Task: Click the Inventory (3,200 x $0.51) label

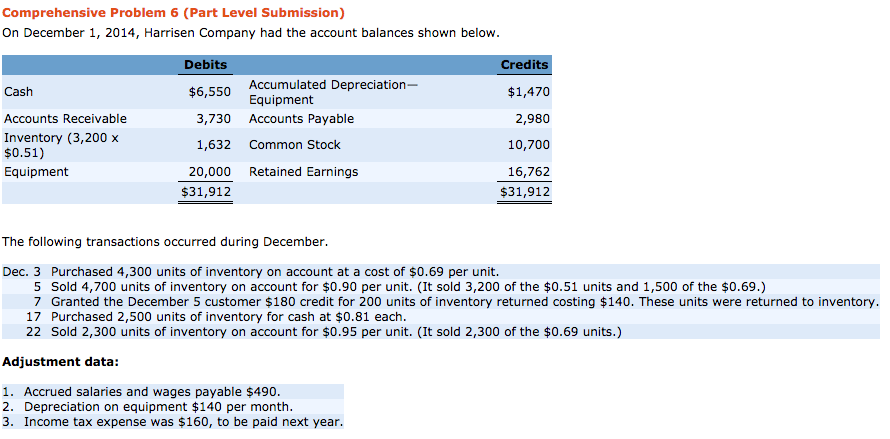Action: (61, 145)
